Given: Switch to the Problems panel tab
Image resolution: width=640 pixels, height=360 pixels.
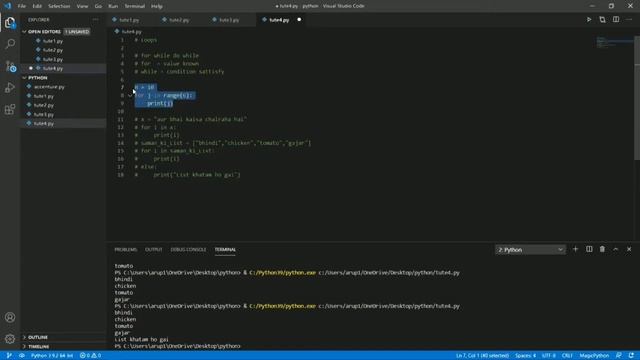Looking at the screenshot, I should [126, 249].
